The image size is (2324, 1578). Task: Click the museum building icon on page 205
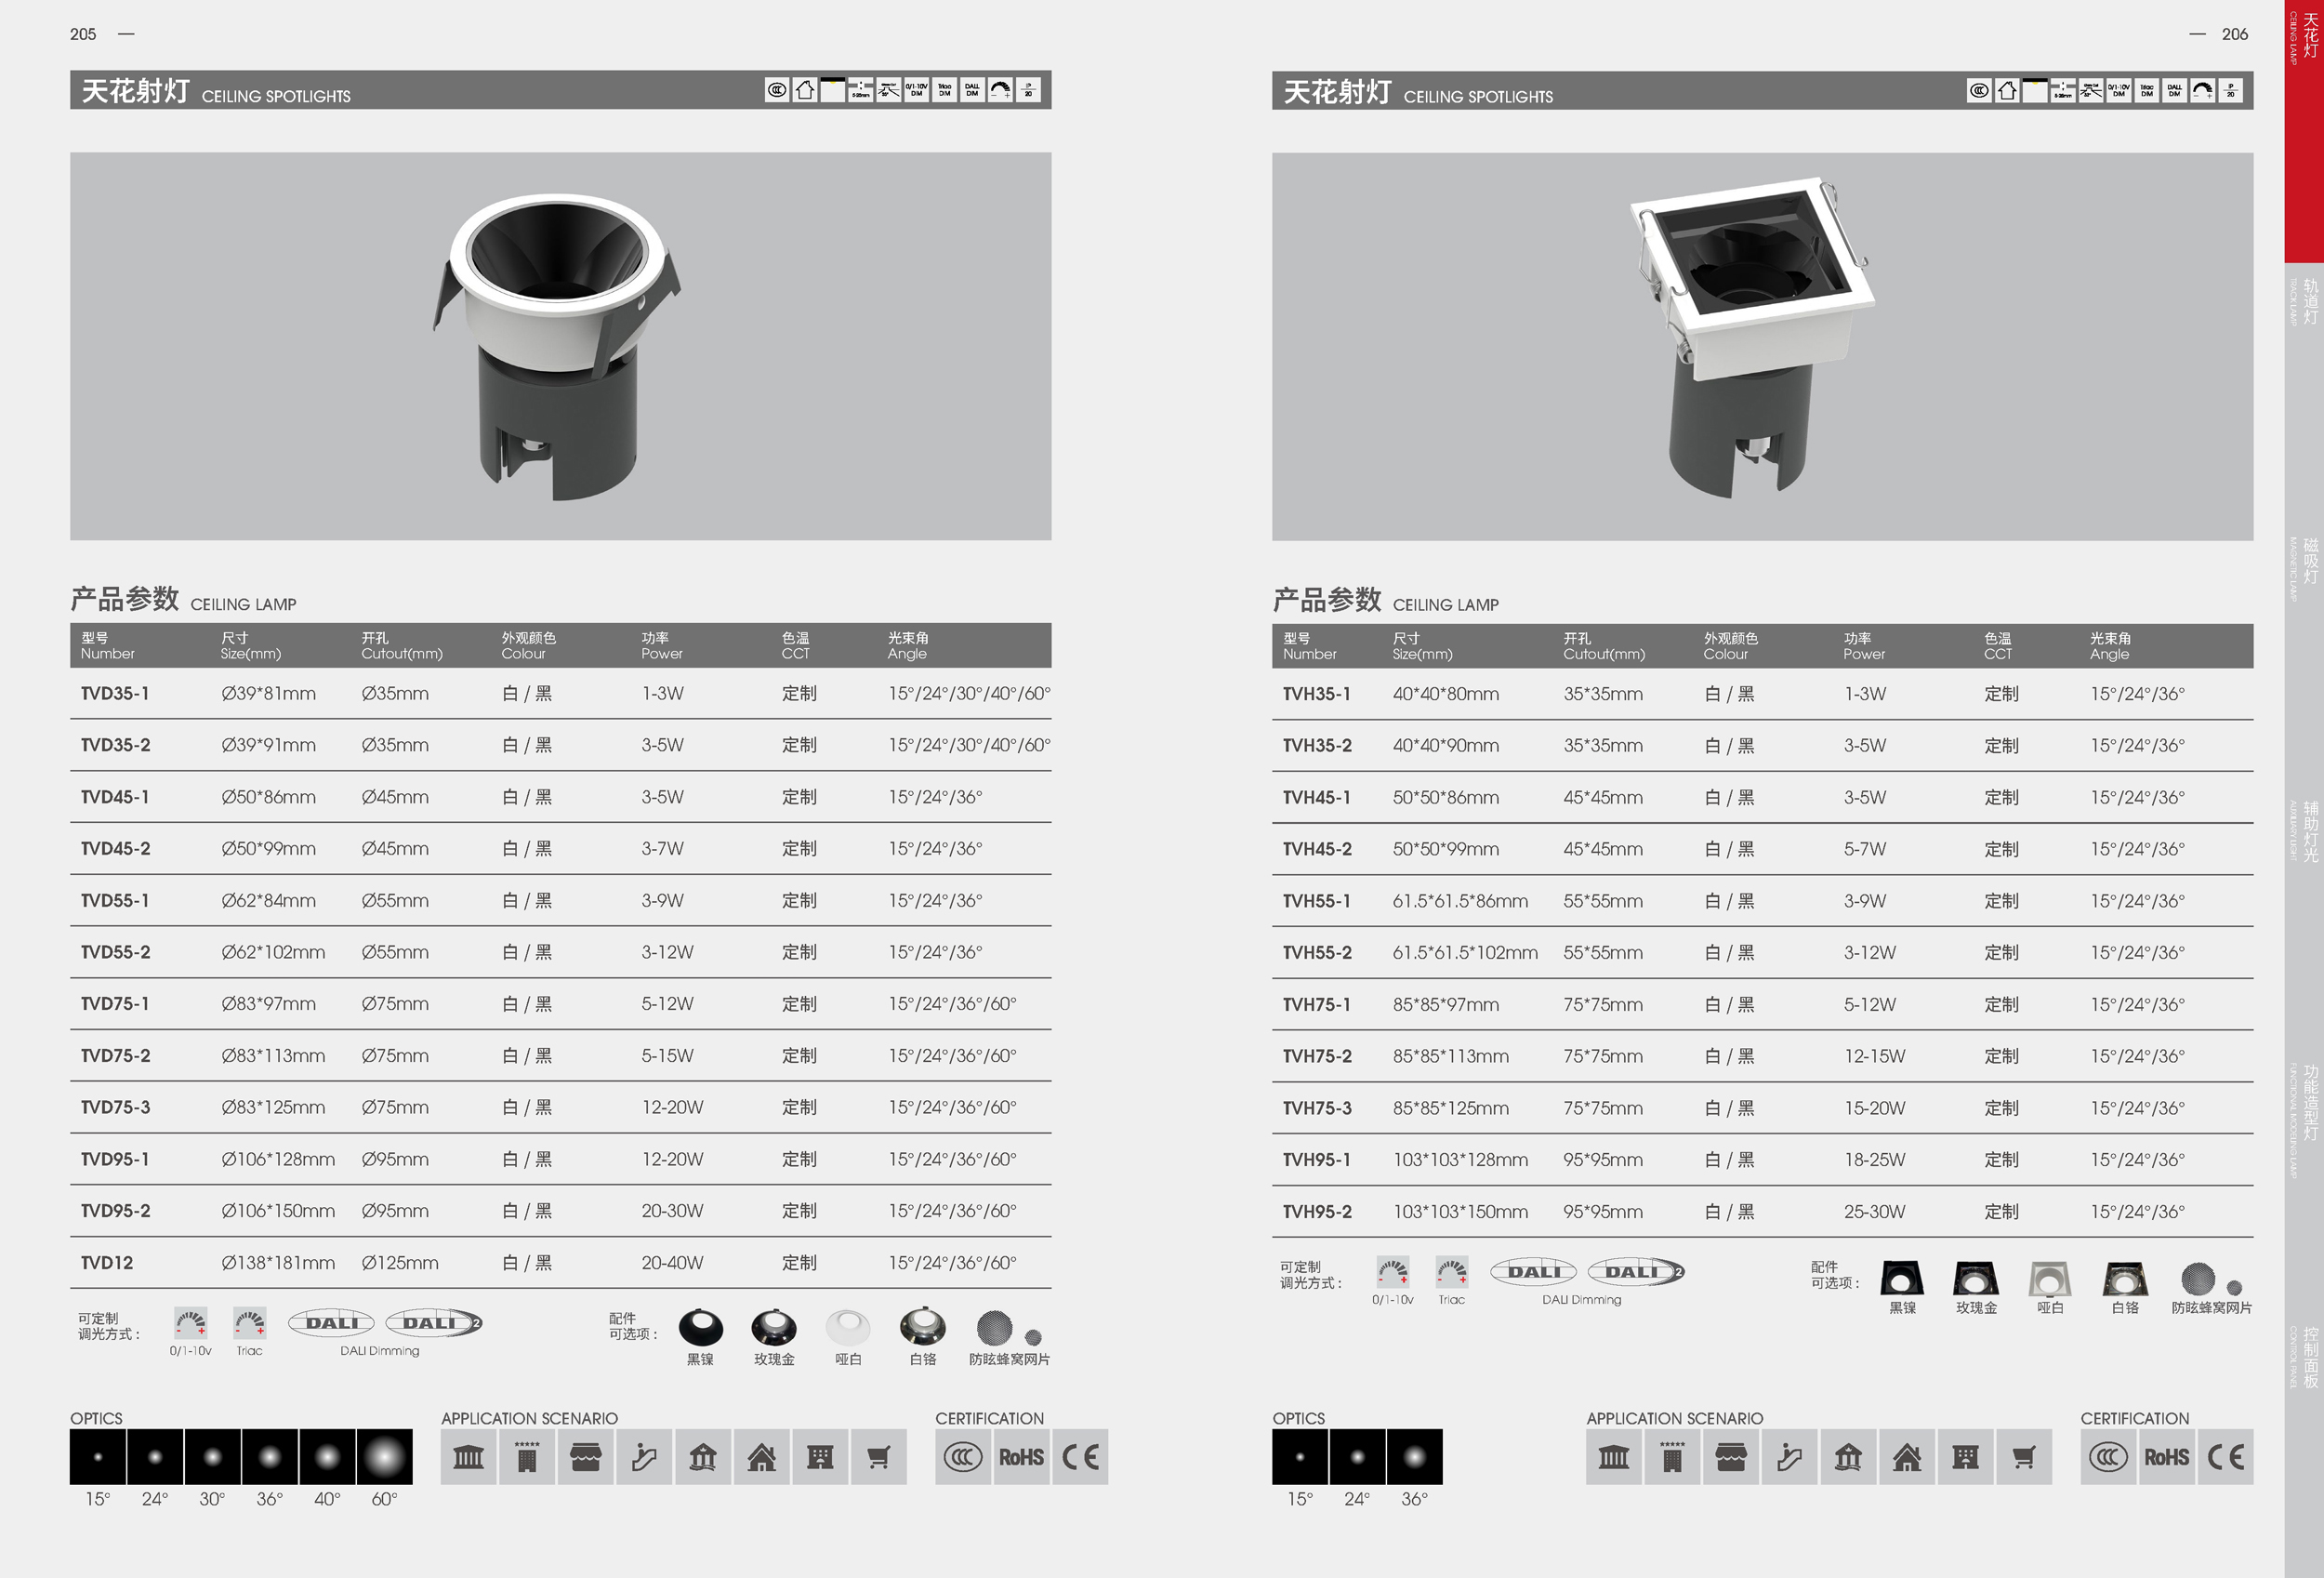[468, 1457]
